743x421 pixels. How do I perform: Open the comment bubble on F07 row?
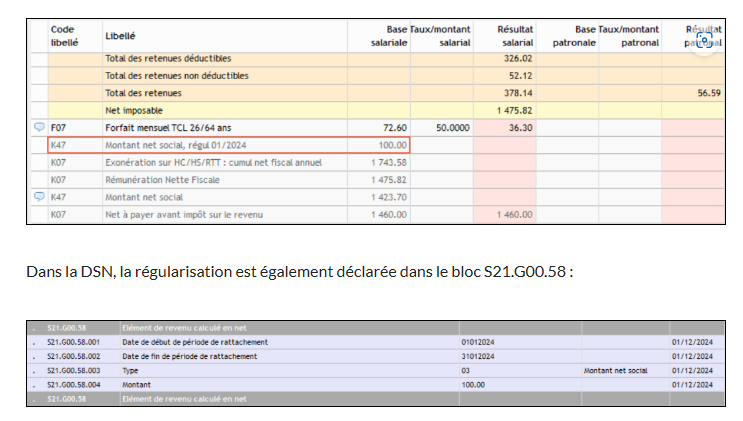(39, 127)
